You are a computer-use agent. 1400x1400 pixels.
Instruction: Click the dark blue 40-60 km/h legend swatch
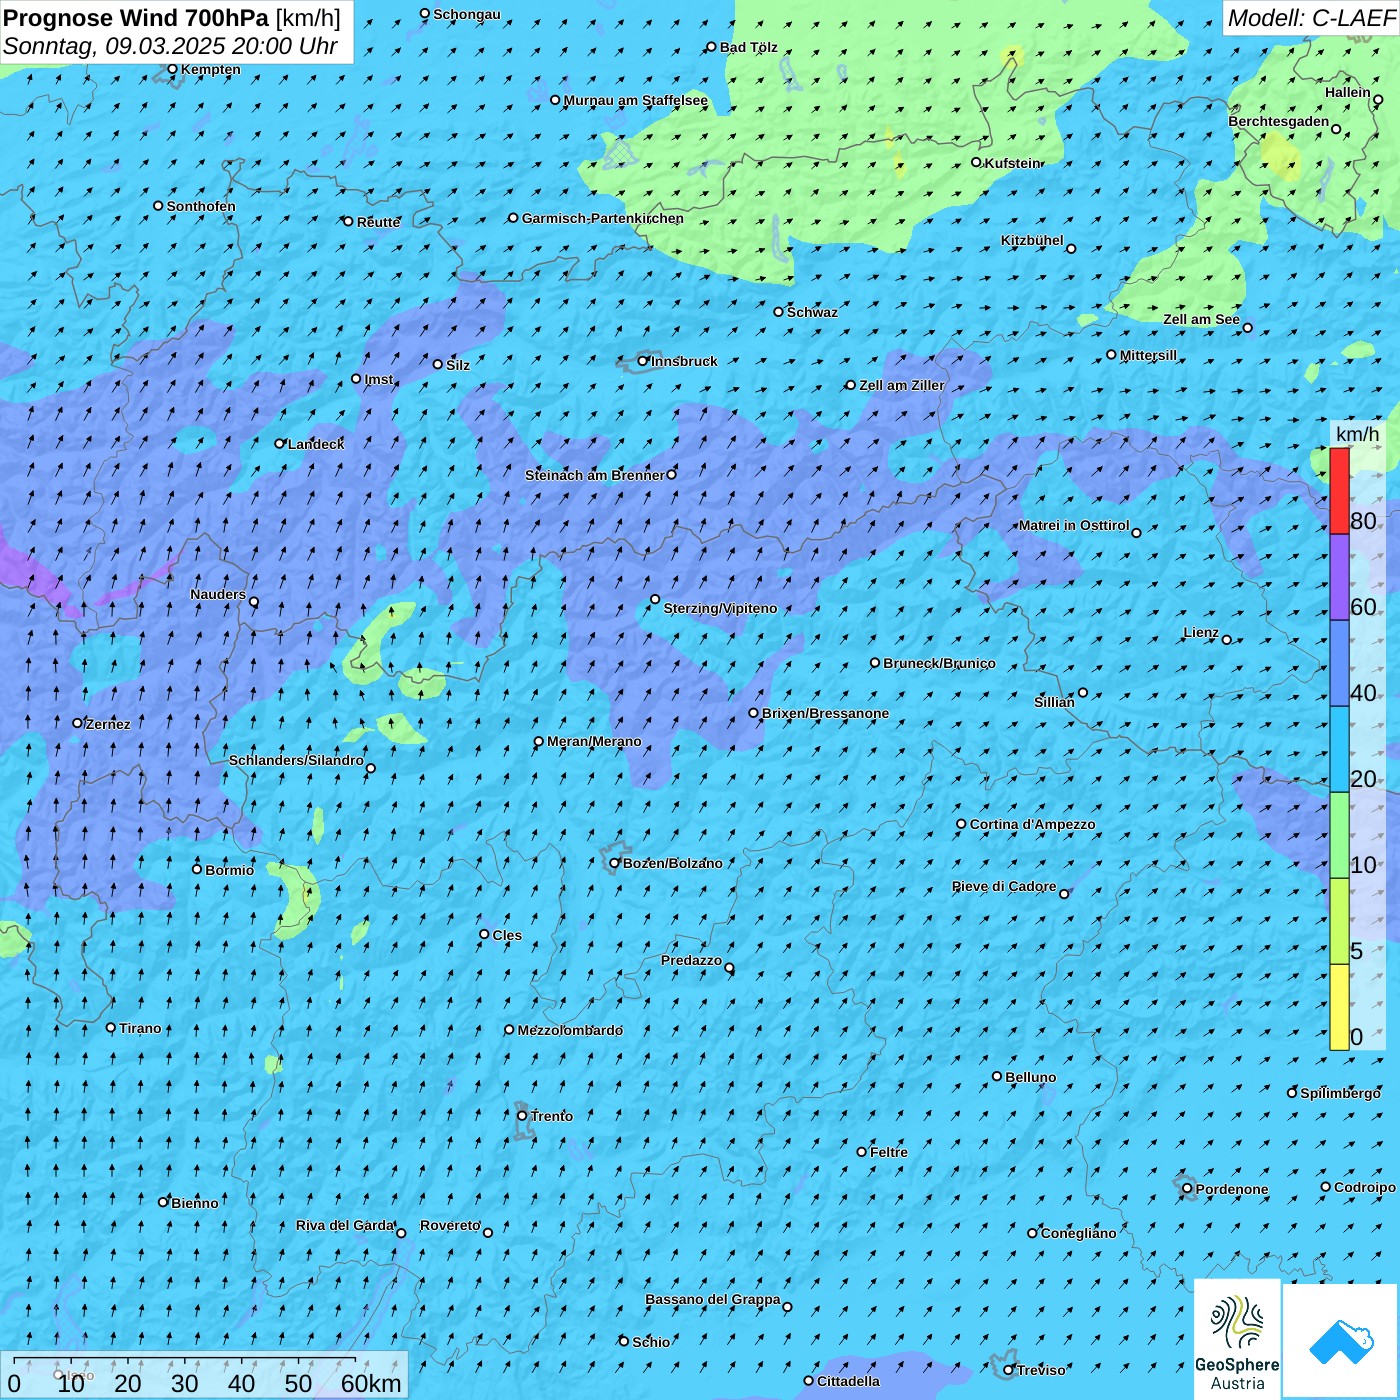[1339, 663]
